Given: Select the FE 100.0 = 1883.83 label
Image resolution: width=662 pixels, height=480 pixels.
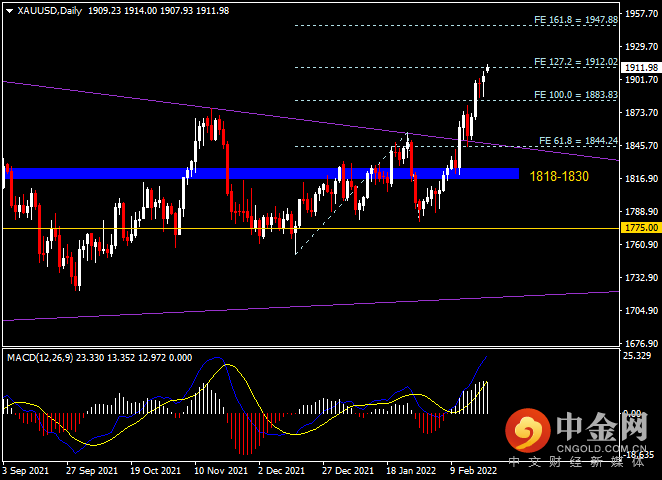Looking at the screenshot, I should point(575,95).
